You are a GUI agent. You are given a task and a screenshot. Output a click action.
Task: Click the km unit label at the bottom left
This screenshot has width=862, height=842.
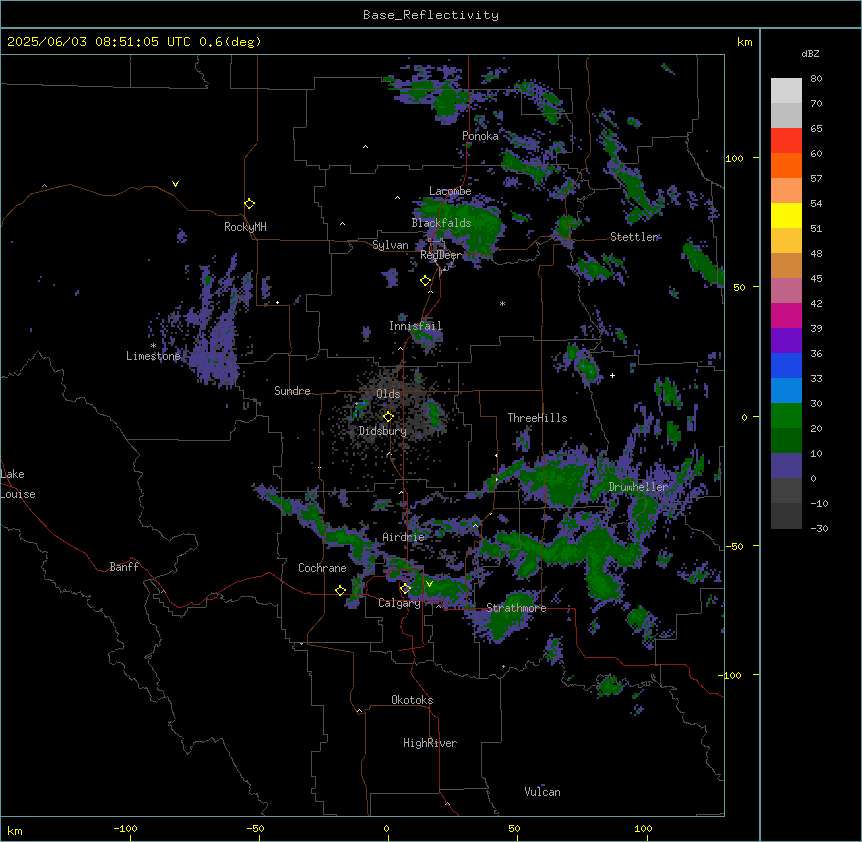(x=15, y=831)
